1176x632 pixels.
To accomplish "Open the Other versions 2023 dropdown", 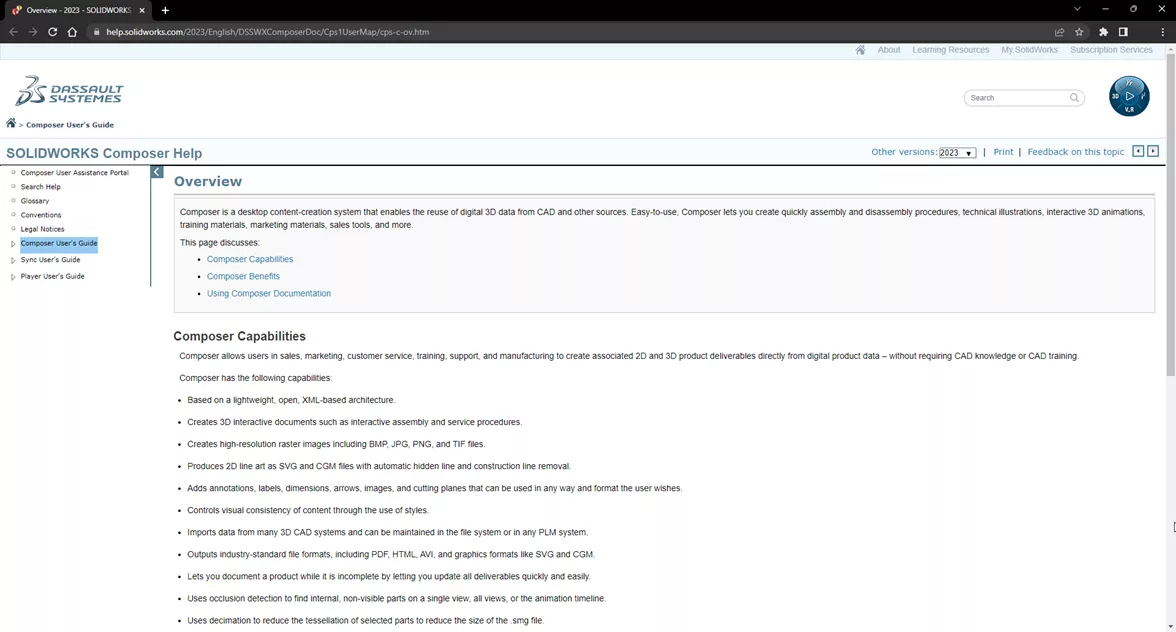I will [x=956, y=152].
